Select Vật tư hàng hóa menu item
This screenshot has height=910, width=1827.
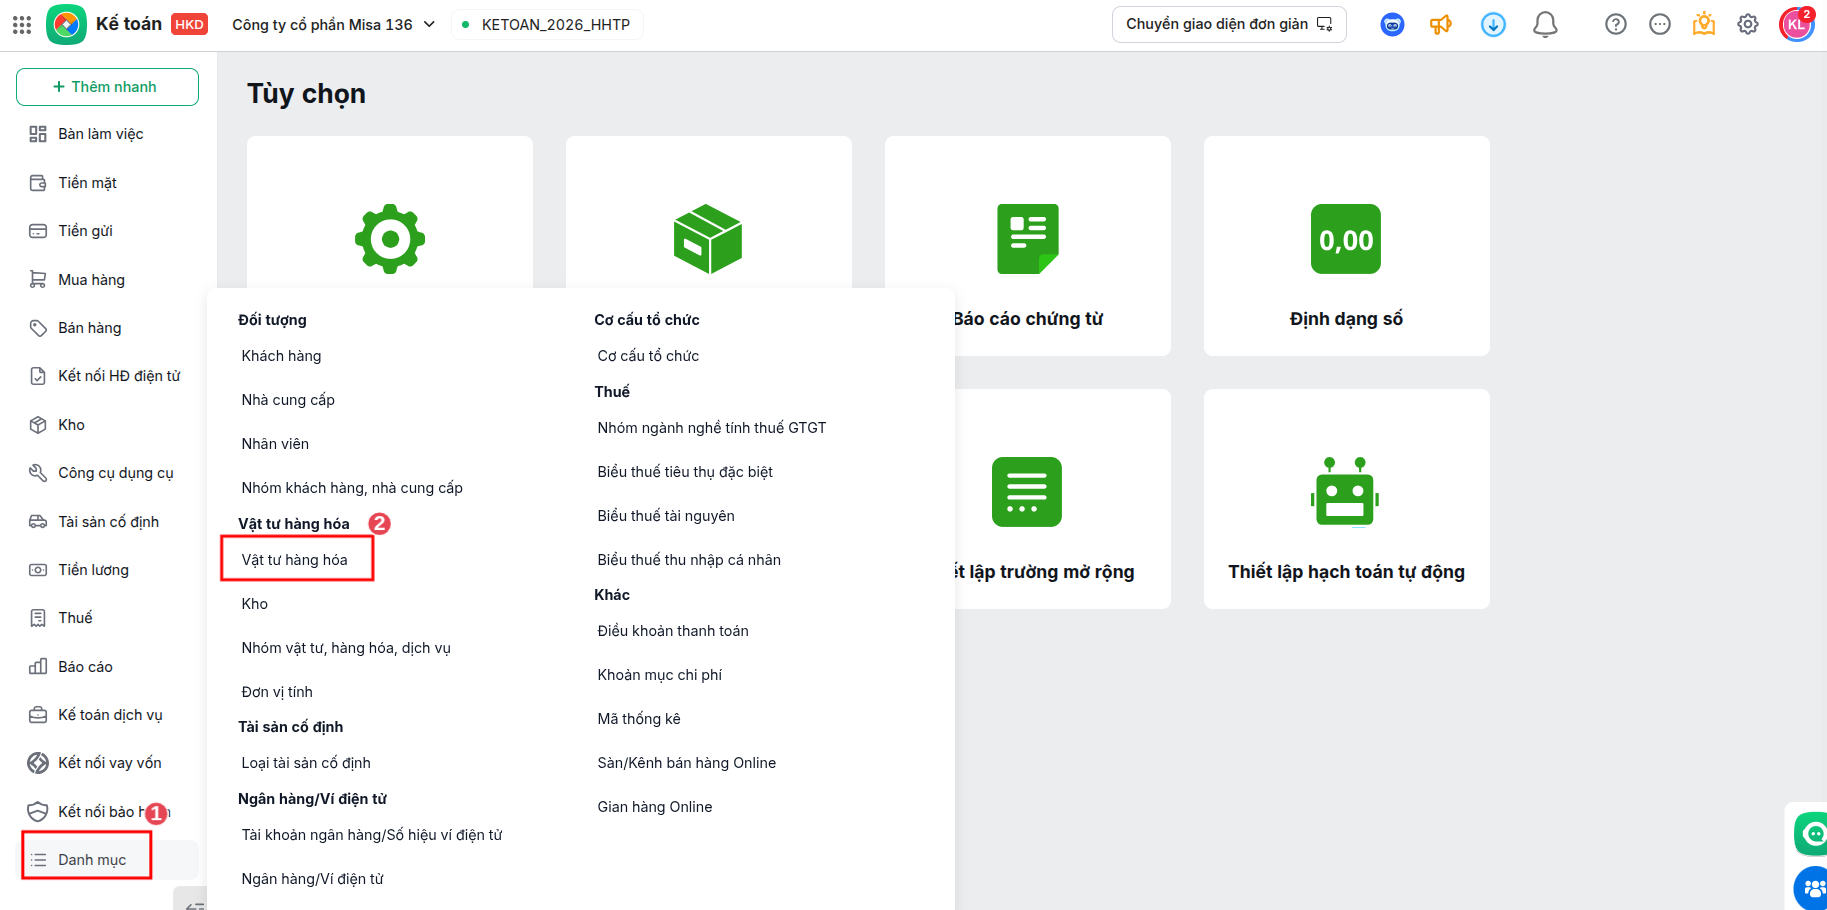pyautogui.click(x=295, y=560)
